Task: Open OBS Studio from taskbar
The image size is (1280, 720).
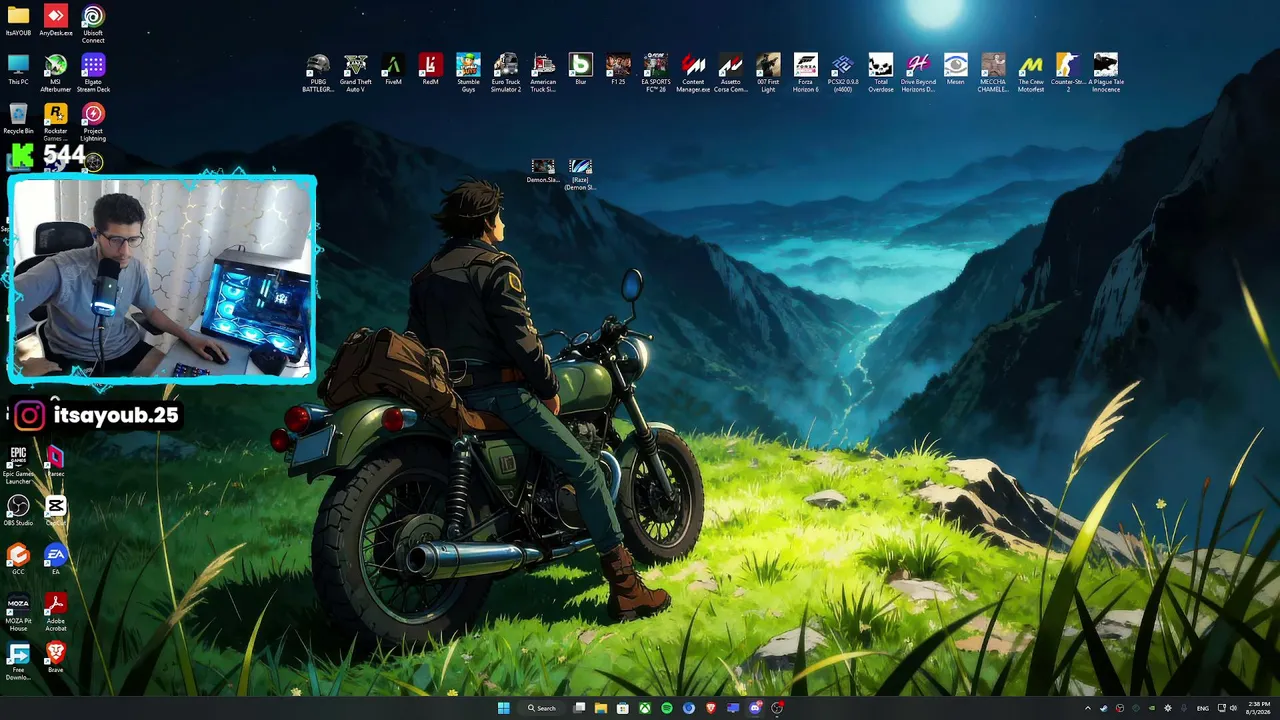Action: coord(777,708)
